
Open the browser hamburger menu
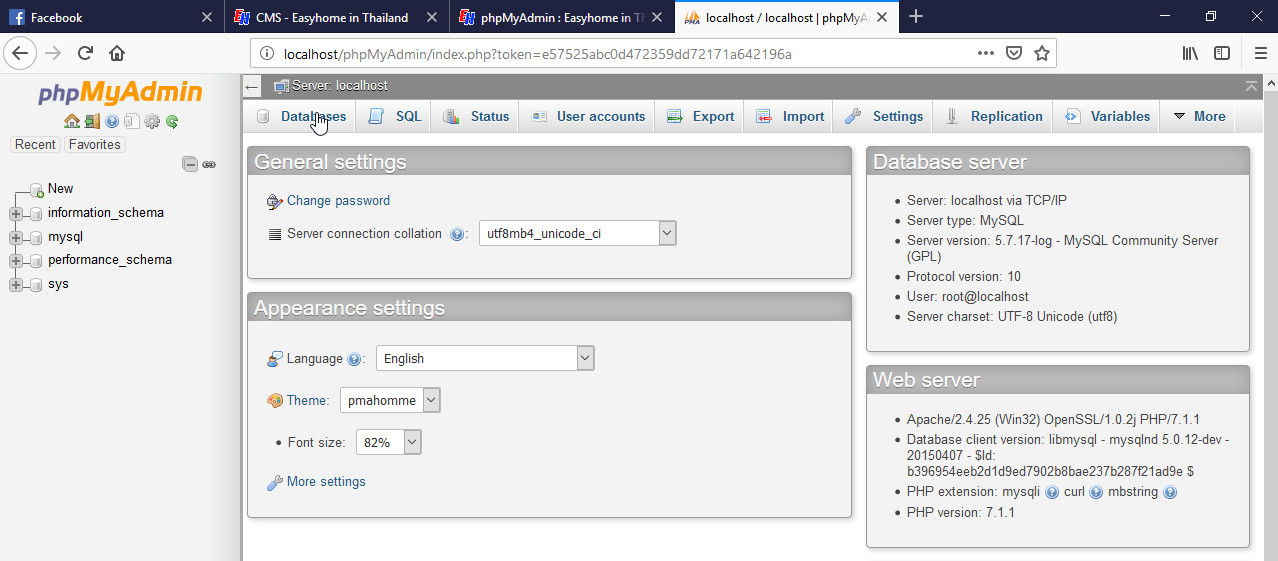pos(1261,53)
